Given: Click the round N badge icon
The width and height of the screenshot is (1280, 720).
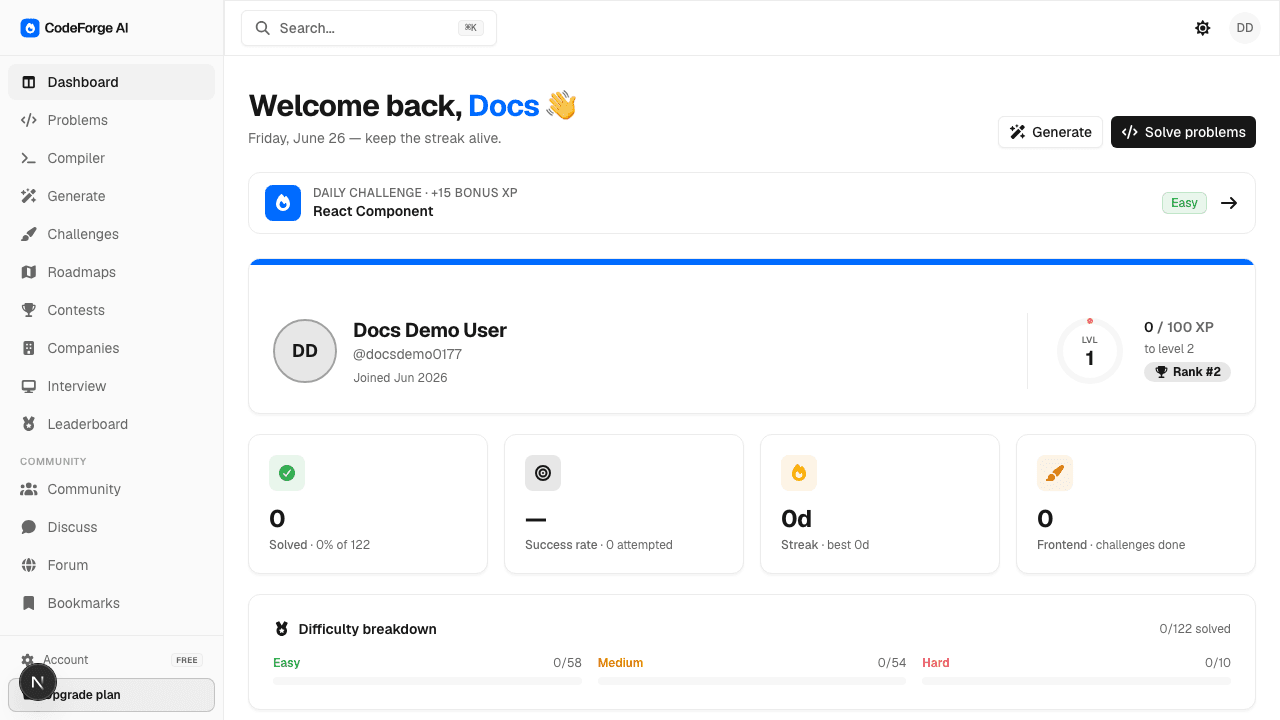Looking at the screenshot, I should click(38, 682).
